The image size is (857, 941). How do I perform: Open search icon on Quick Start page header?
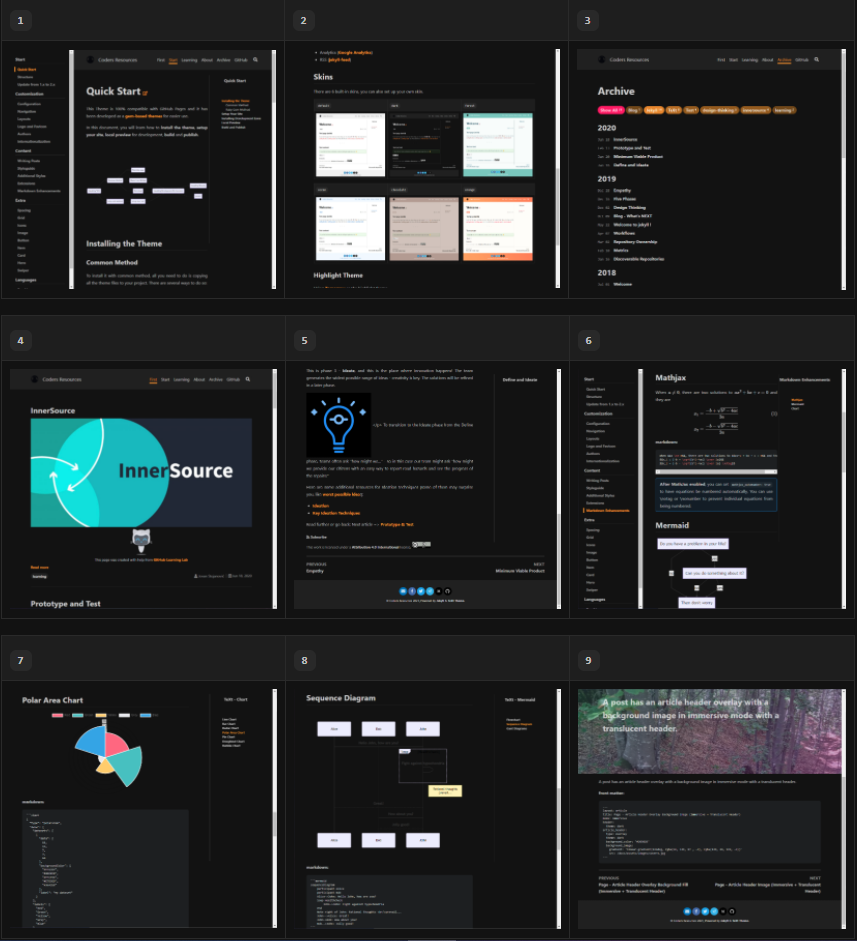(255, 60)
